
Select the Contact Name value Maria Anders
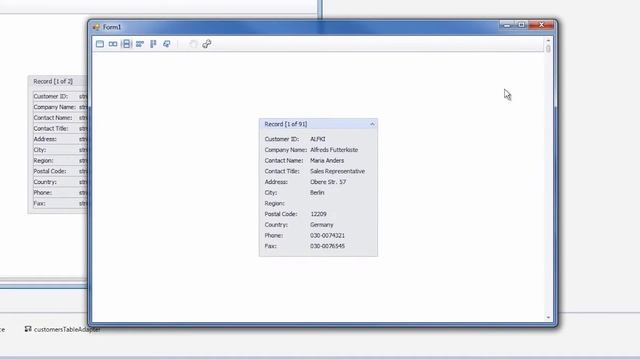tap(327, 160)
